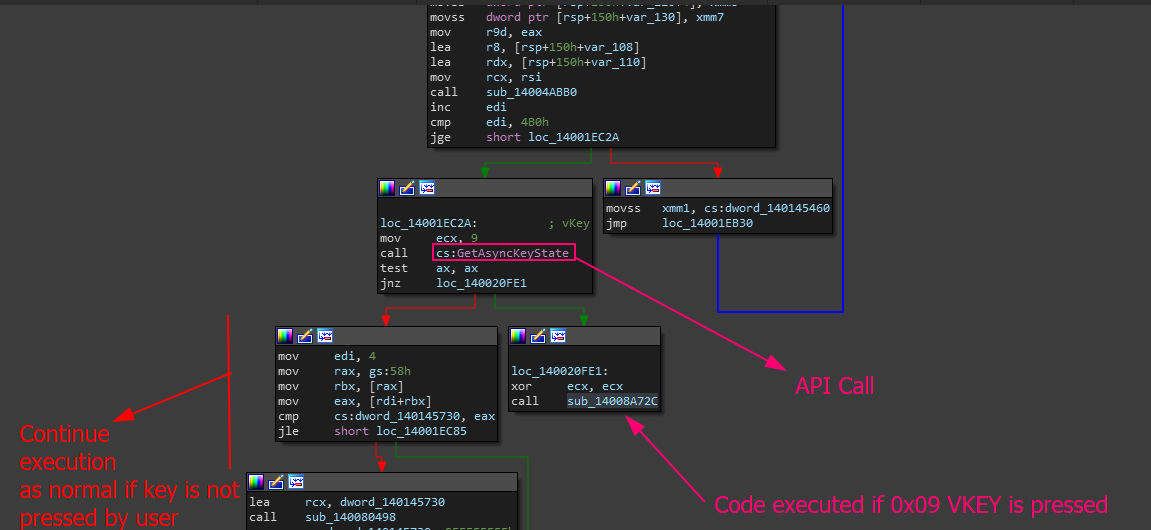
Task: Click the highlighted cs:GetAsyncKeyState call operand
Action: [503, 253]
